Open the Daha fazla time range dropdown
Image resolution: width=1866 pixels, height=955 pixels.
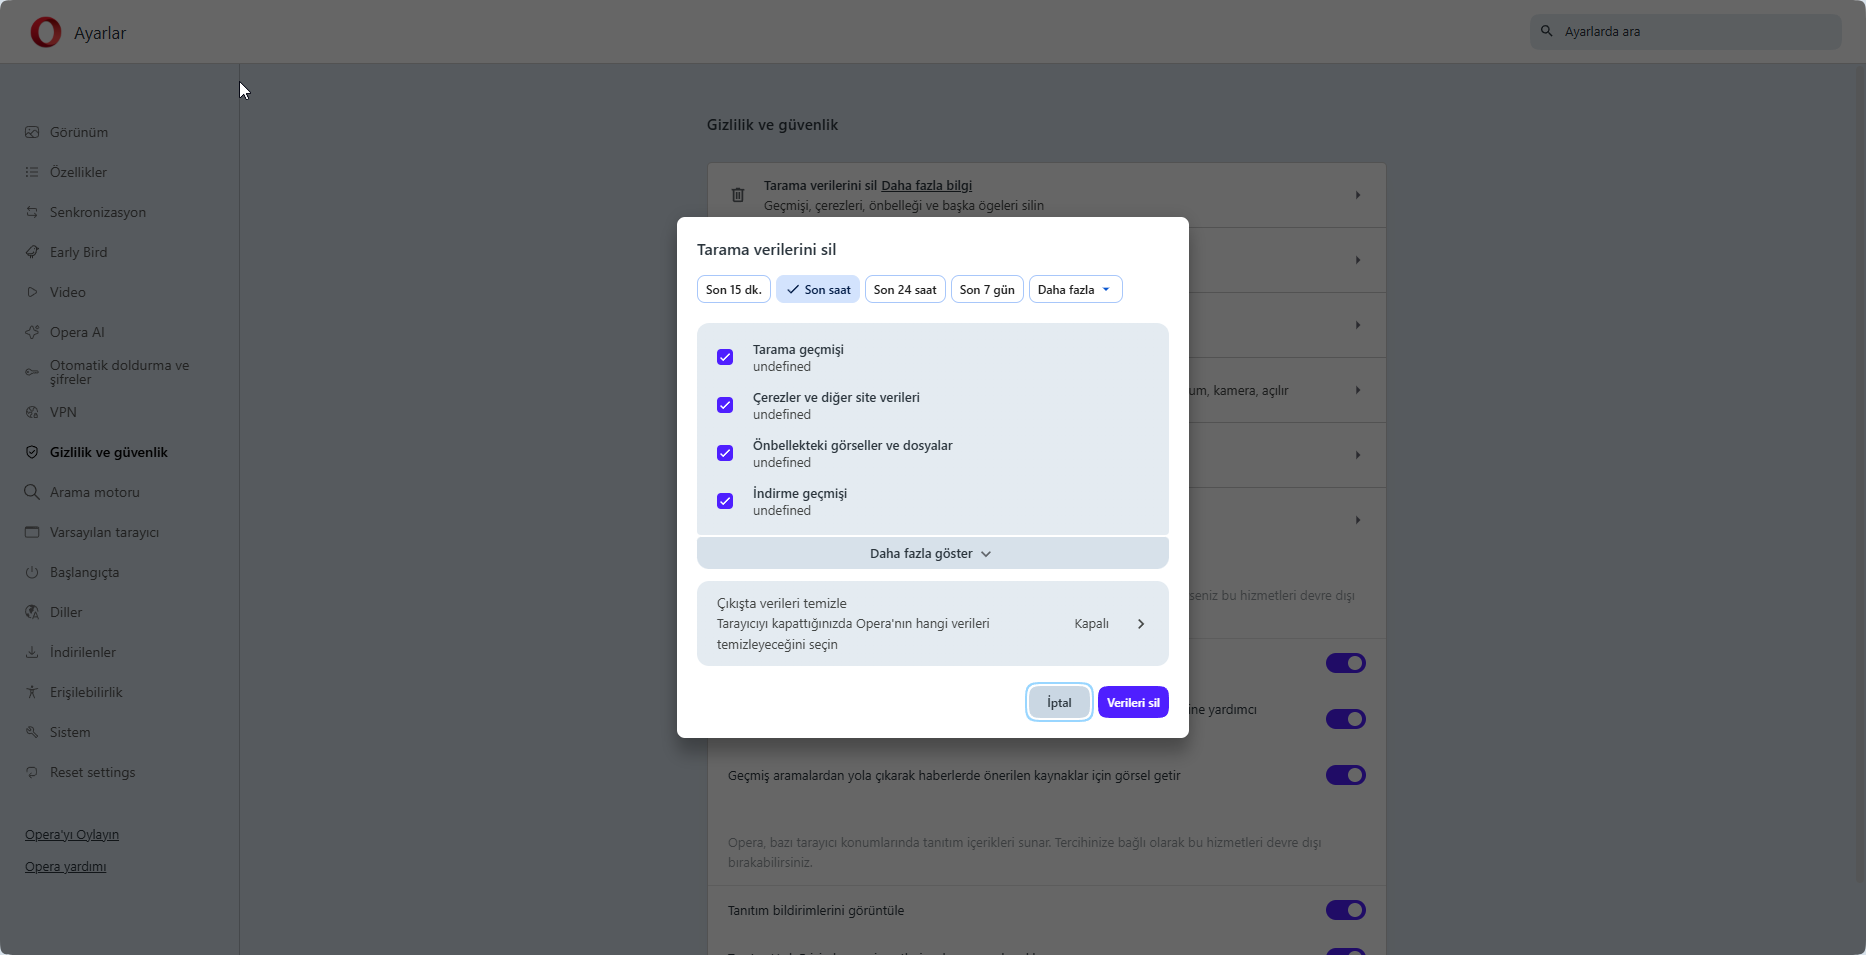click(1076, 289)
